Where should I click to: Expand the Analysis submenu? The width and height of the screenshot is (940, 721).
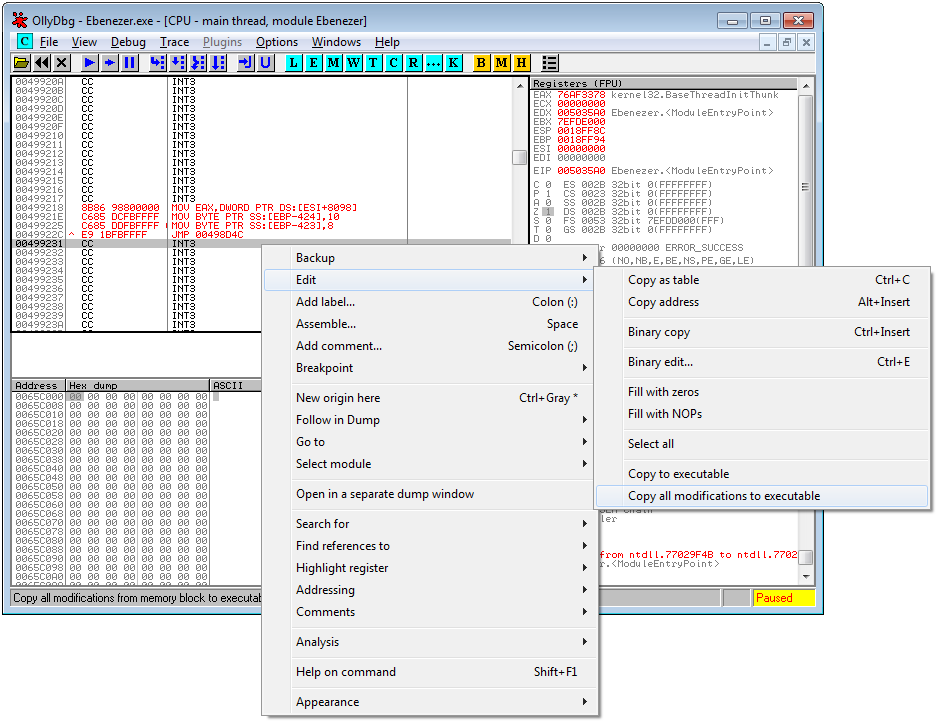pos(429,642)
